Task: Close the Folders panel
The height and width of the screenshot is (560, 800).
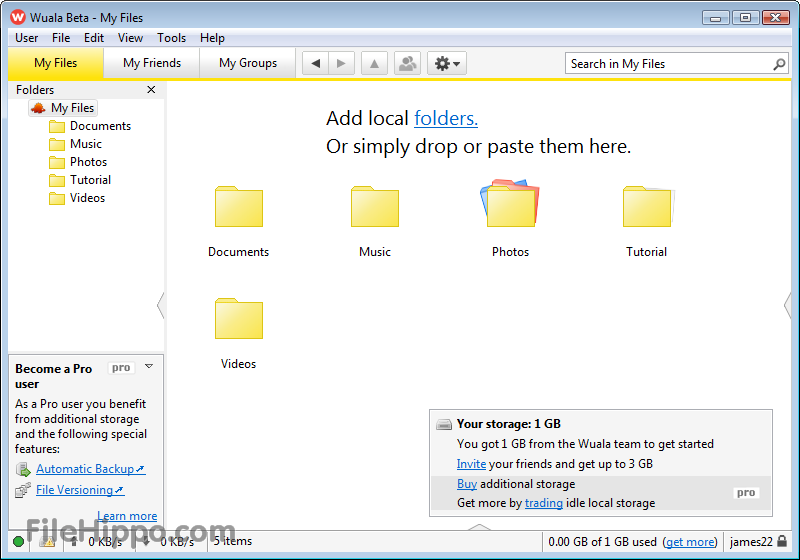Action: point(151,90)
